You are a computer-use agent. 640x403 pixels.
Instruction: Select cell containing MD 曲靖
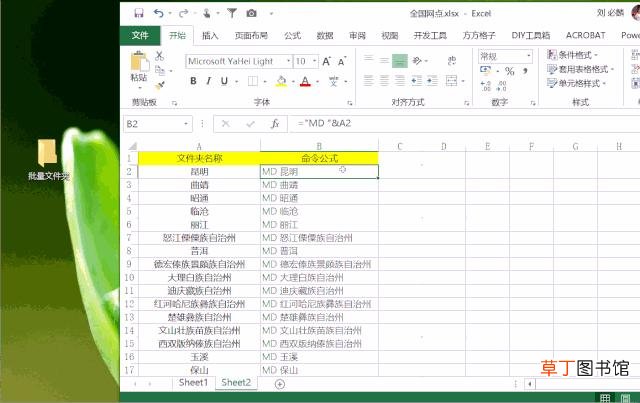coord(319,185)
